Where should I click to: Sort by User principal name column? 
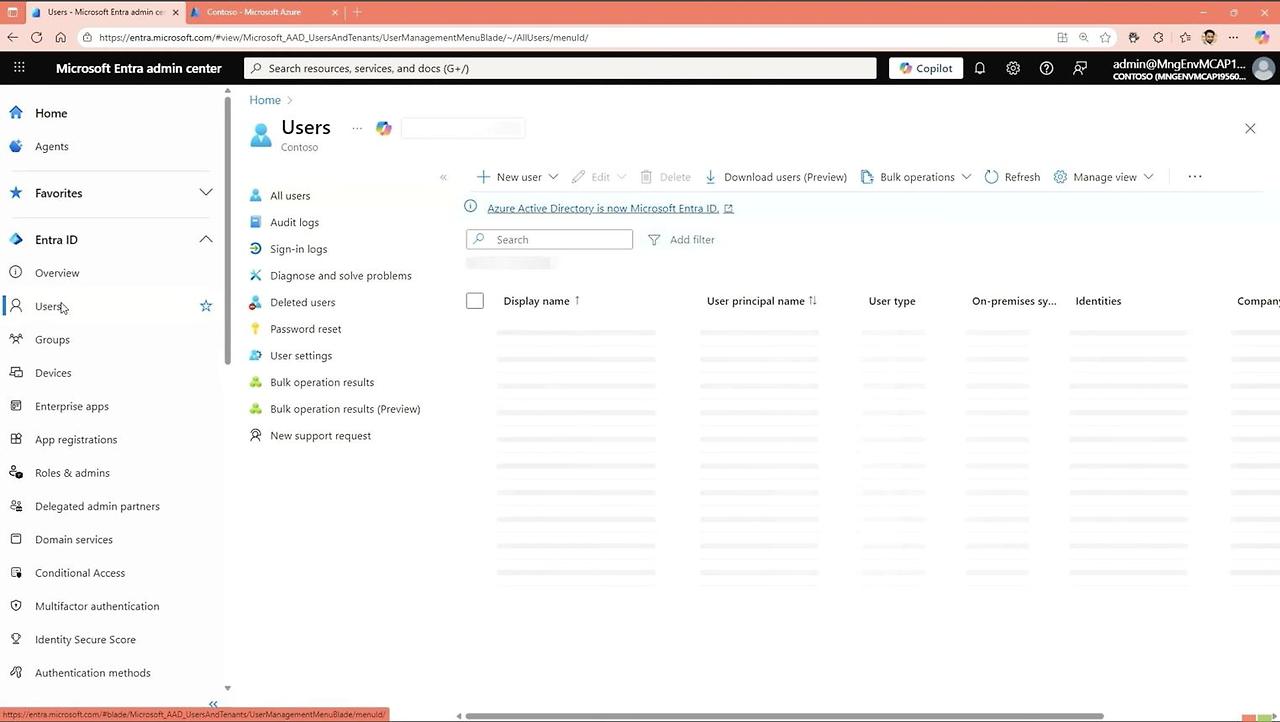click(x=756, y=301)
